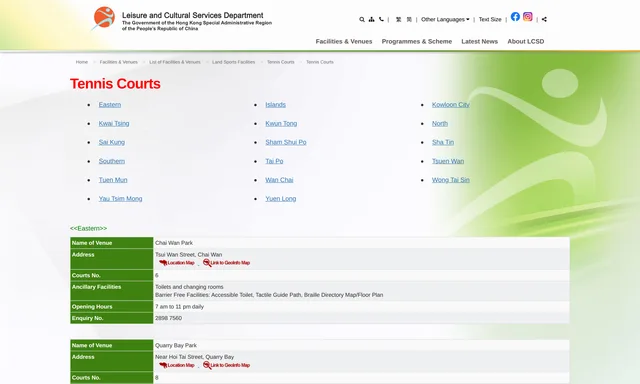Click List of Facilities & Venues breadcrumb
Image resolution: width=640 pixels, height=384 pixels.
175,62
